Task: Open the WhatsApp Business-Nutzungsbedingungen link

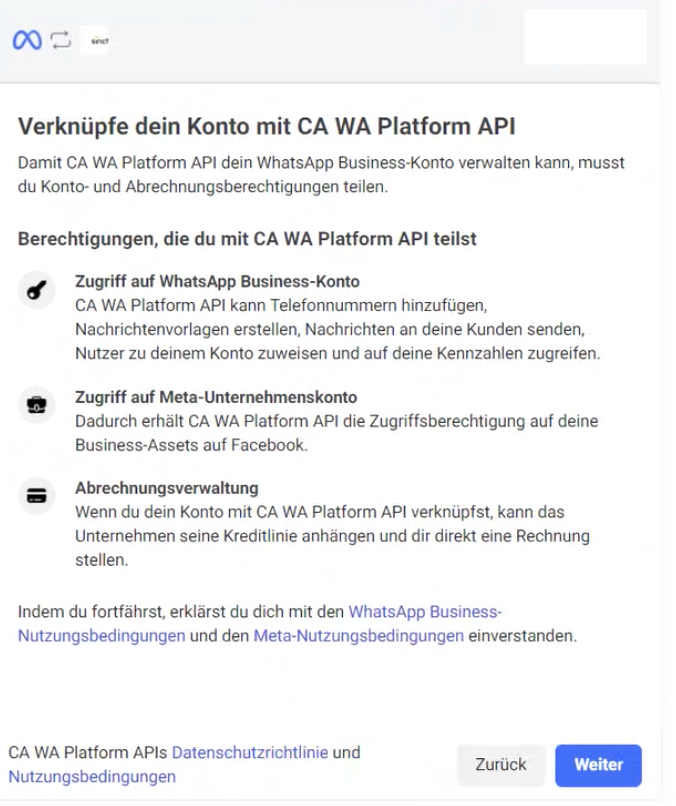Action: 260,624
